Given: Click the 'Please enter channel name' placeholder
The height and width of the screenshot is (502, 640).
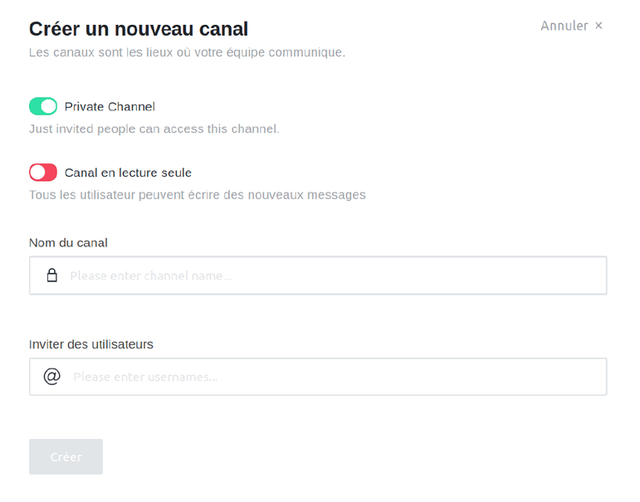Looking at the screenshot, I should [x=150, y=275].
